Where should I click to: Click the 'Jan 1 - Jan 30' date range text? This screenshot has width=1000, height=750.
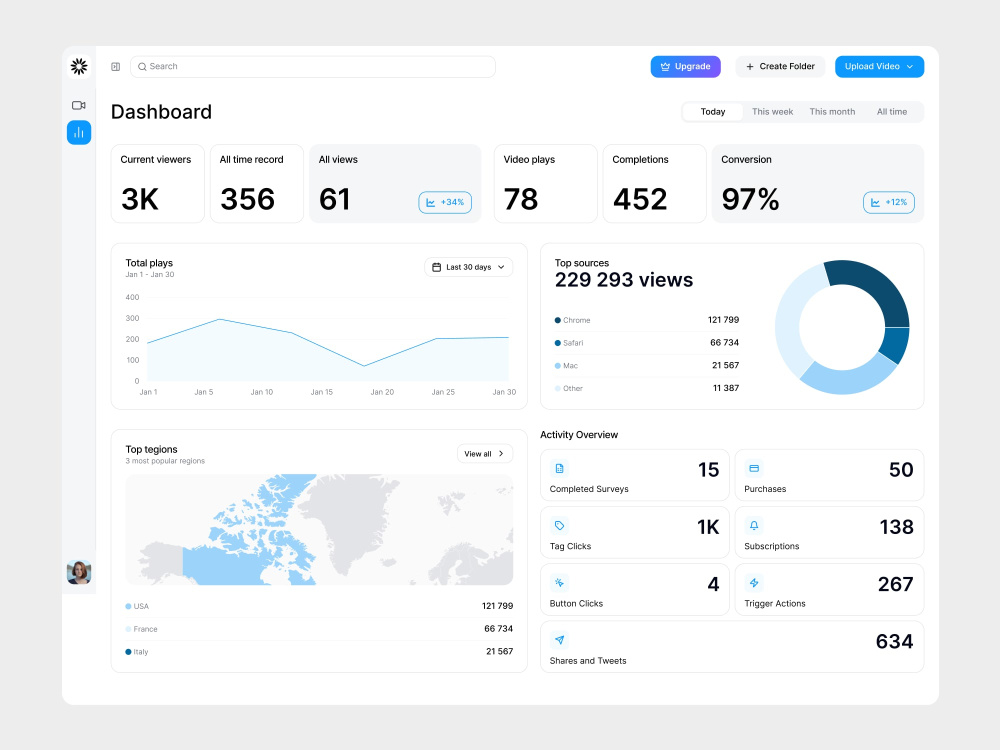[x=150, y=275]
